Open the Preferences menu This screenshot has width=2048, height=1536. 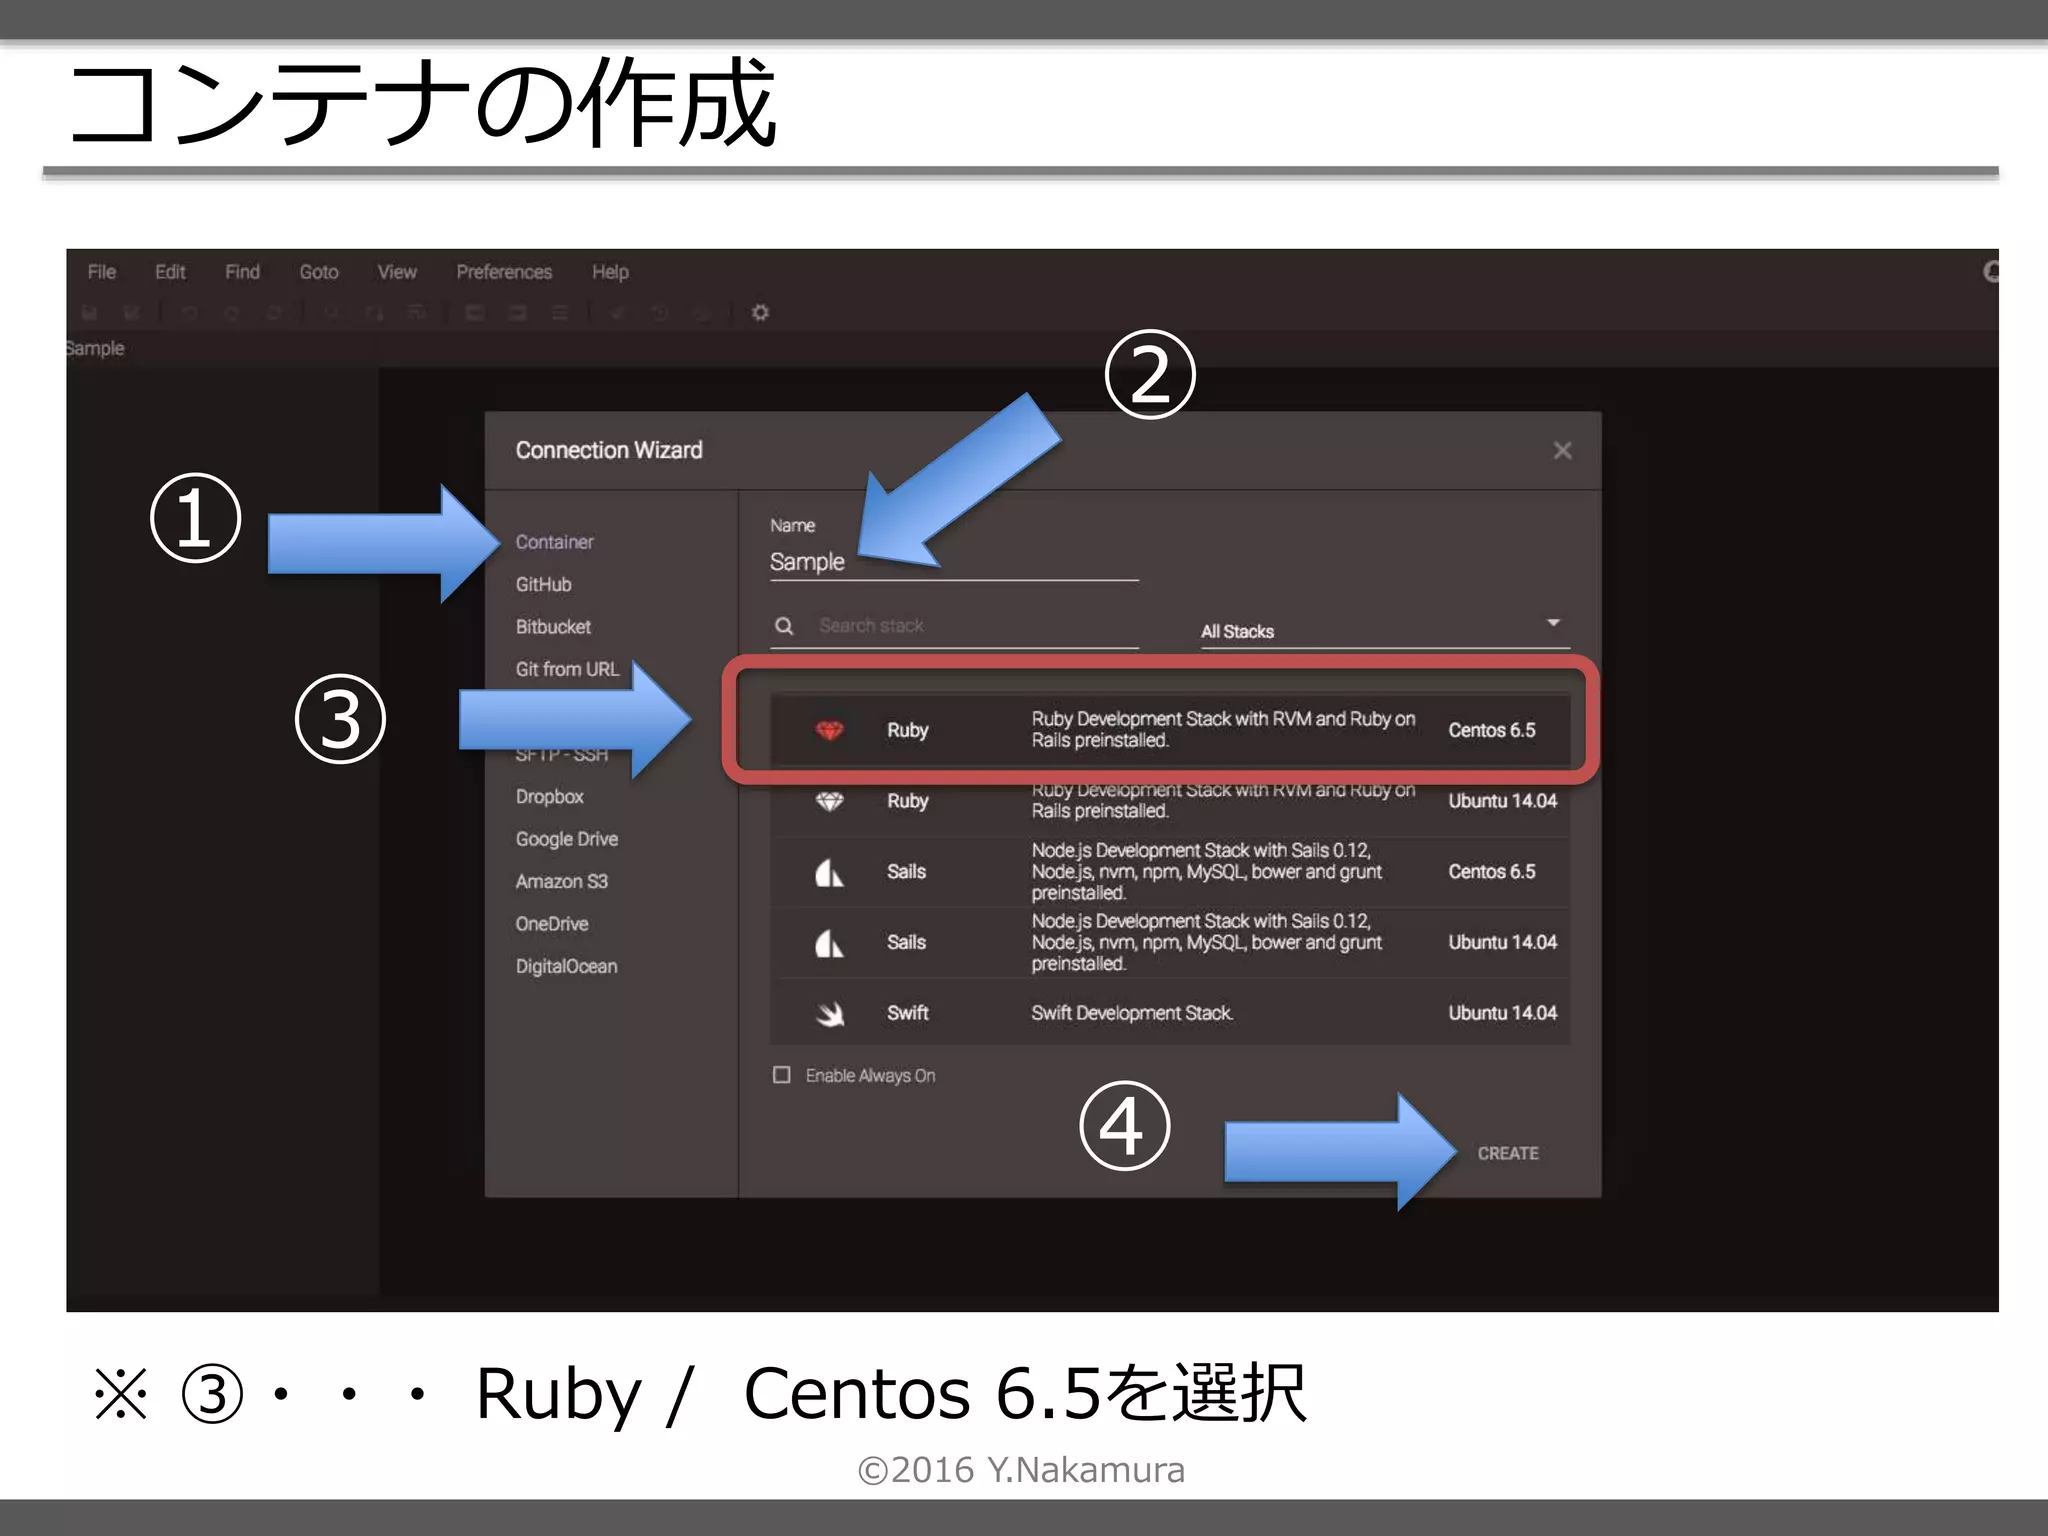[x=504, y=272]
